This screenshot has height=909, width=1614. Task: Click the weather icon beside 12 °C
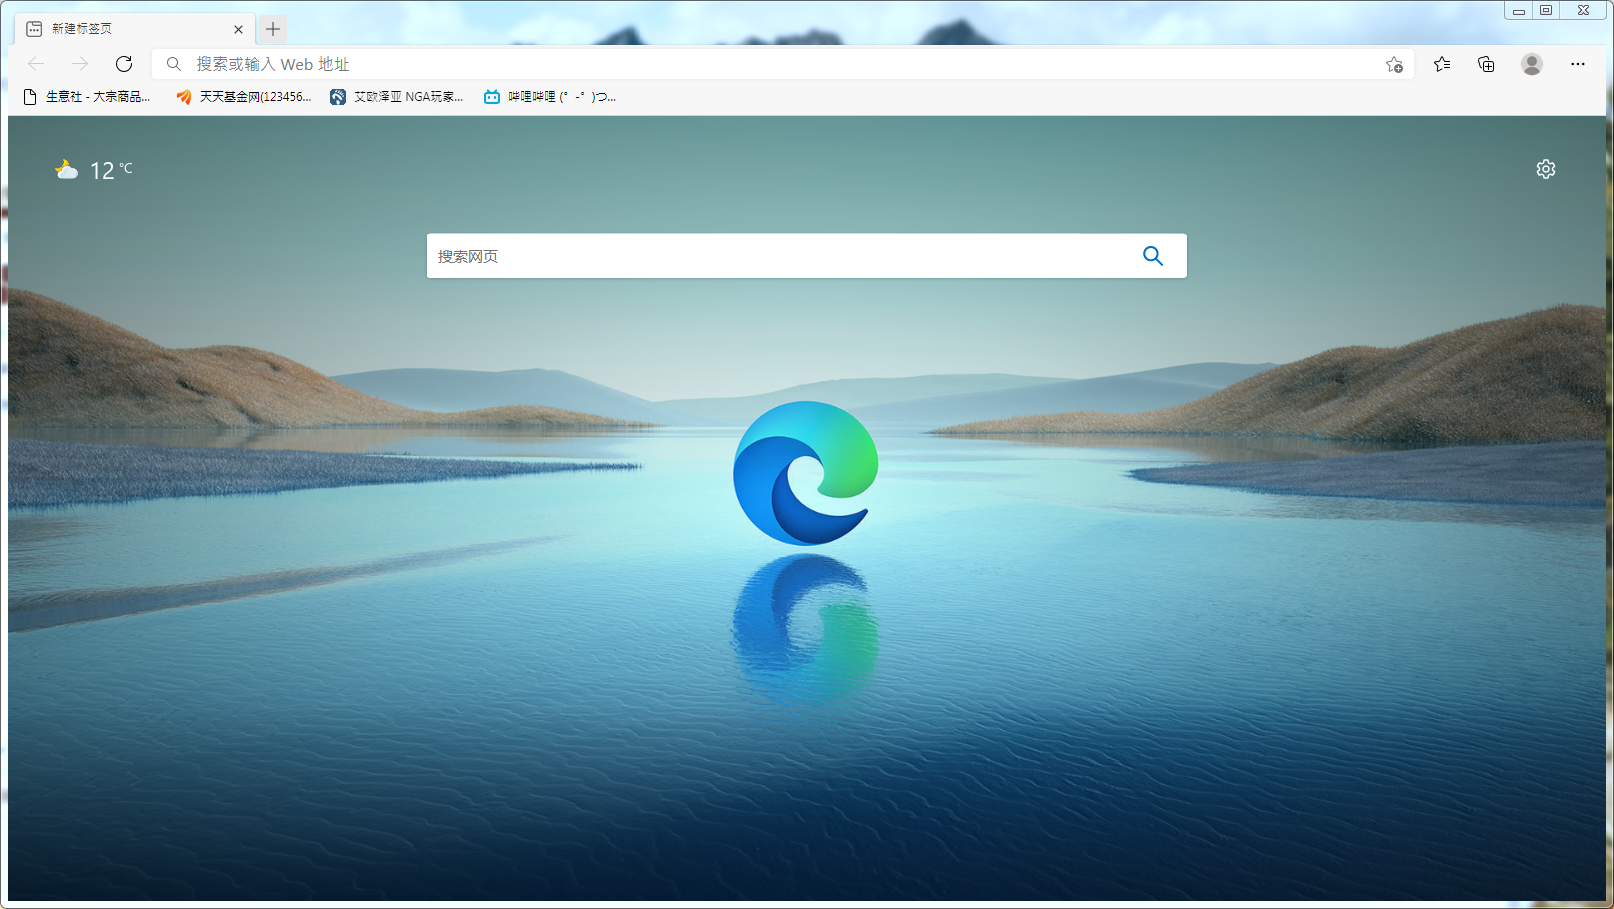(67, 170)
